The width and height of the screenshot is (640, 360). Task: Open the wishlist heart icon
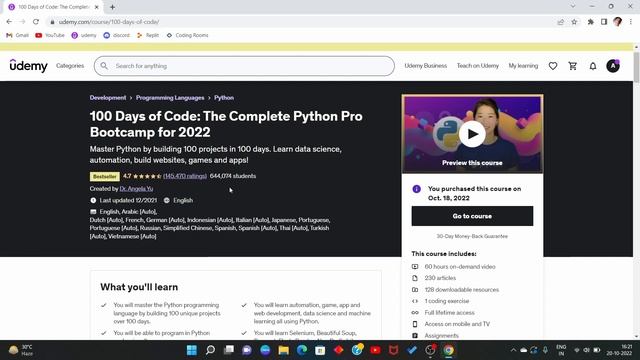click(x=553, y=66)
